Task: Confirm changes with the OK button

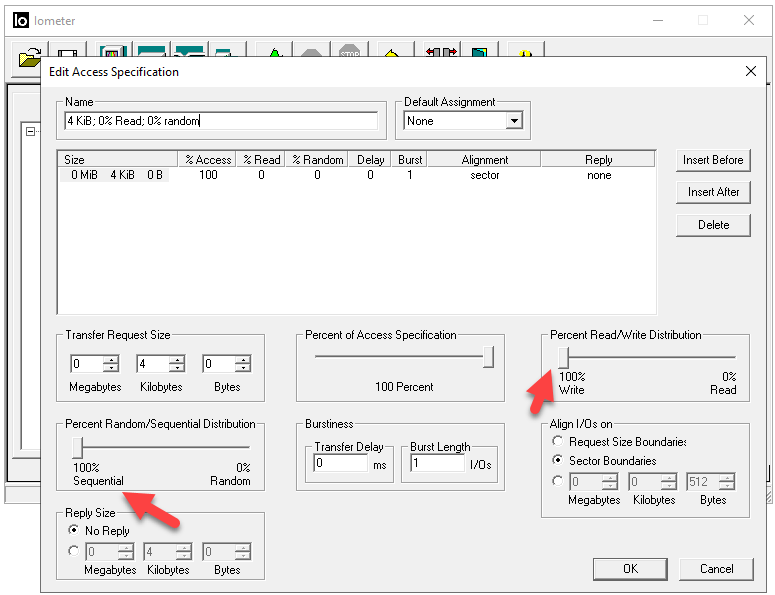Action: coord(629,569)
